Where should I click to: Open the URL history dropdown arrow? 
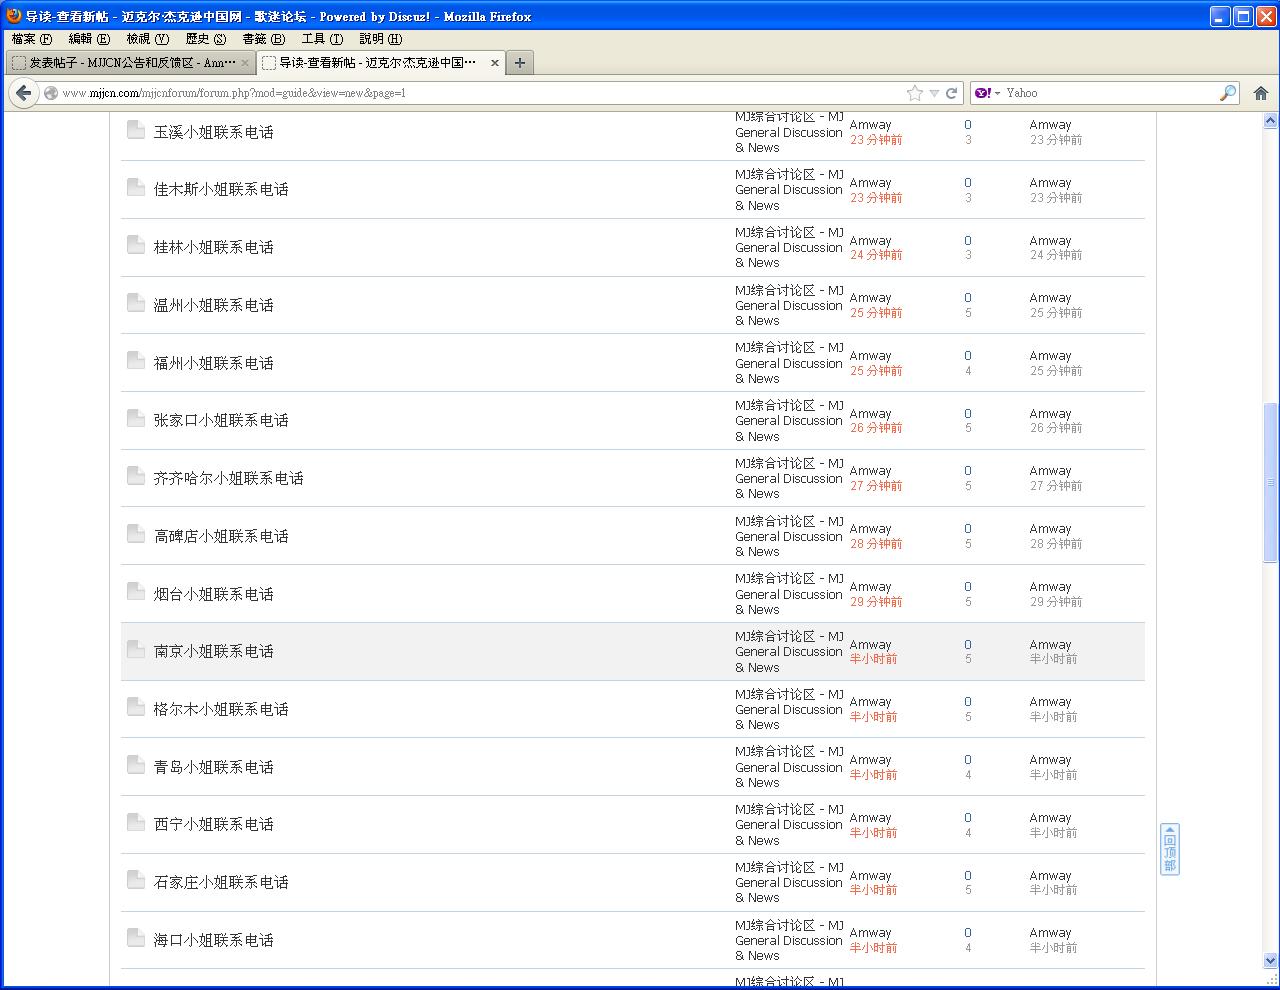[x=933, y=93]
